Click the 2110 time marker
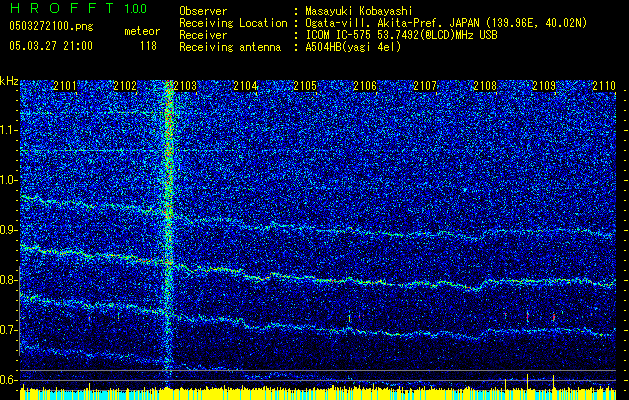629x400 pixels. (x=604, y=87)
